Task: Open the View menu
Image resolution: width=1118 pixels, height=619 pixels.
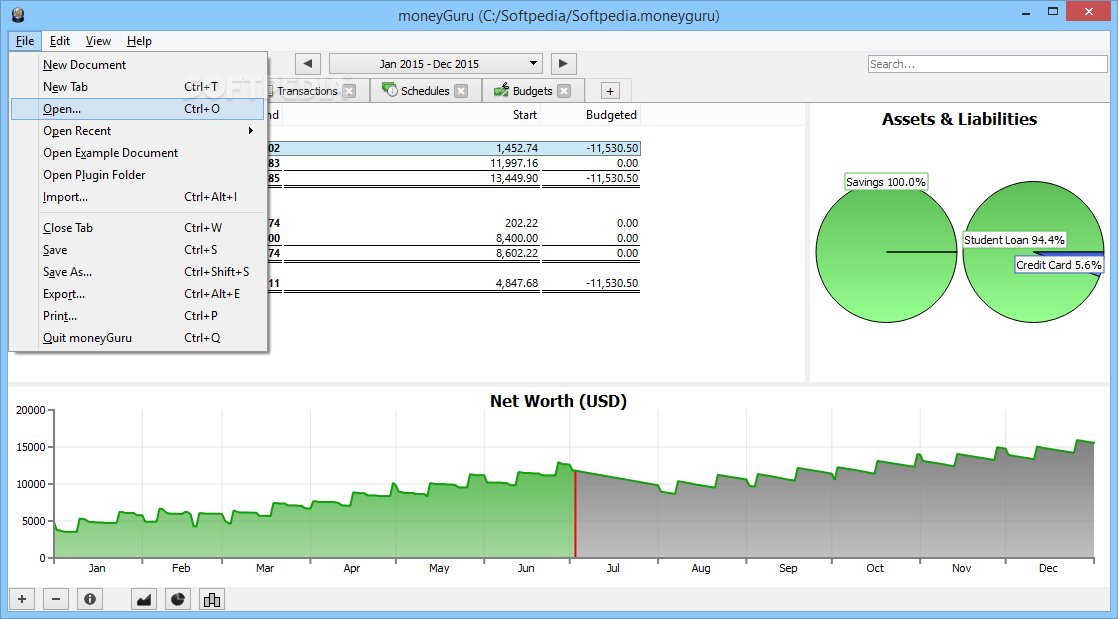Action: (x=98, y=41)
